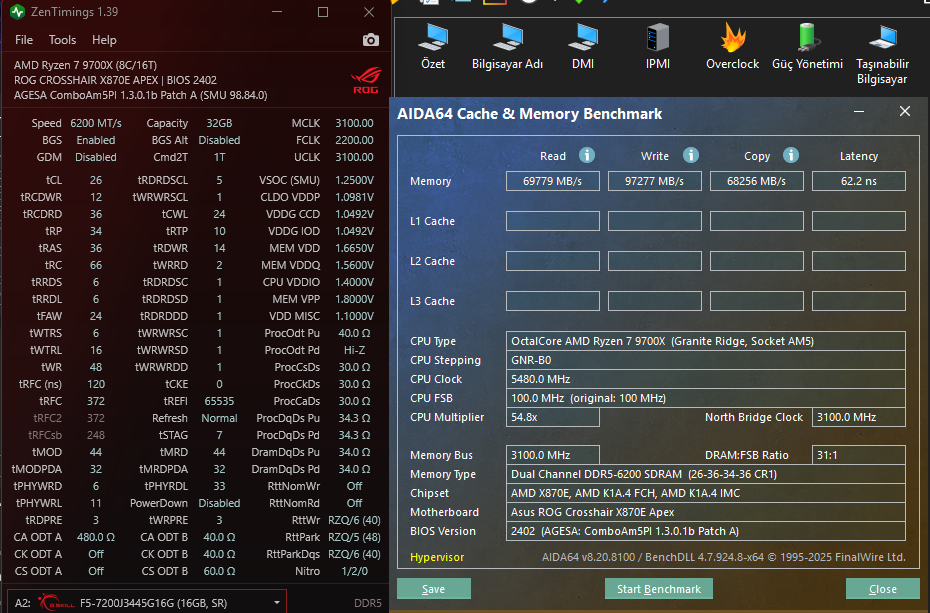The height and width of the screenshot is (613, 930).
Task: Click the Memory Write value 97277 MB/s
Action: tap(654, 181)
